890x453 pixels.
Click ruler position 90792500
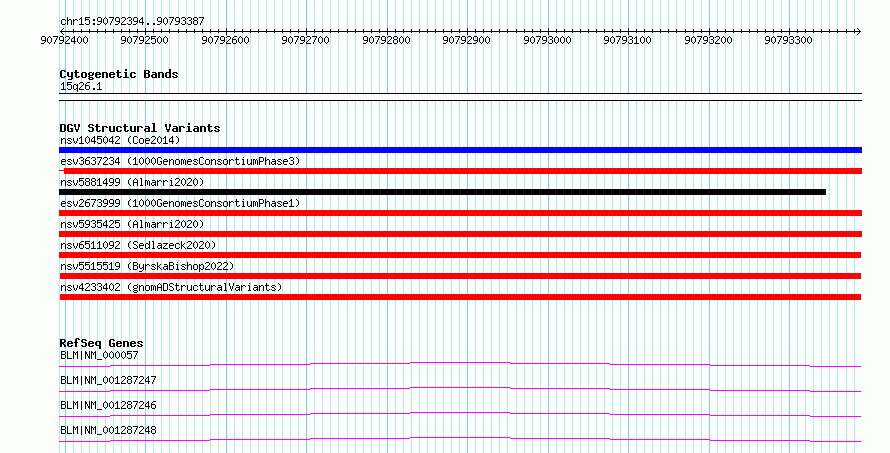[145, 40]
